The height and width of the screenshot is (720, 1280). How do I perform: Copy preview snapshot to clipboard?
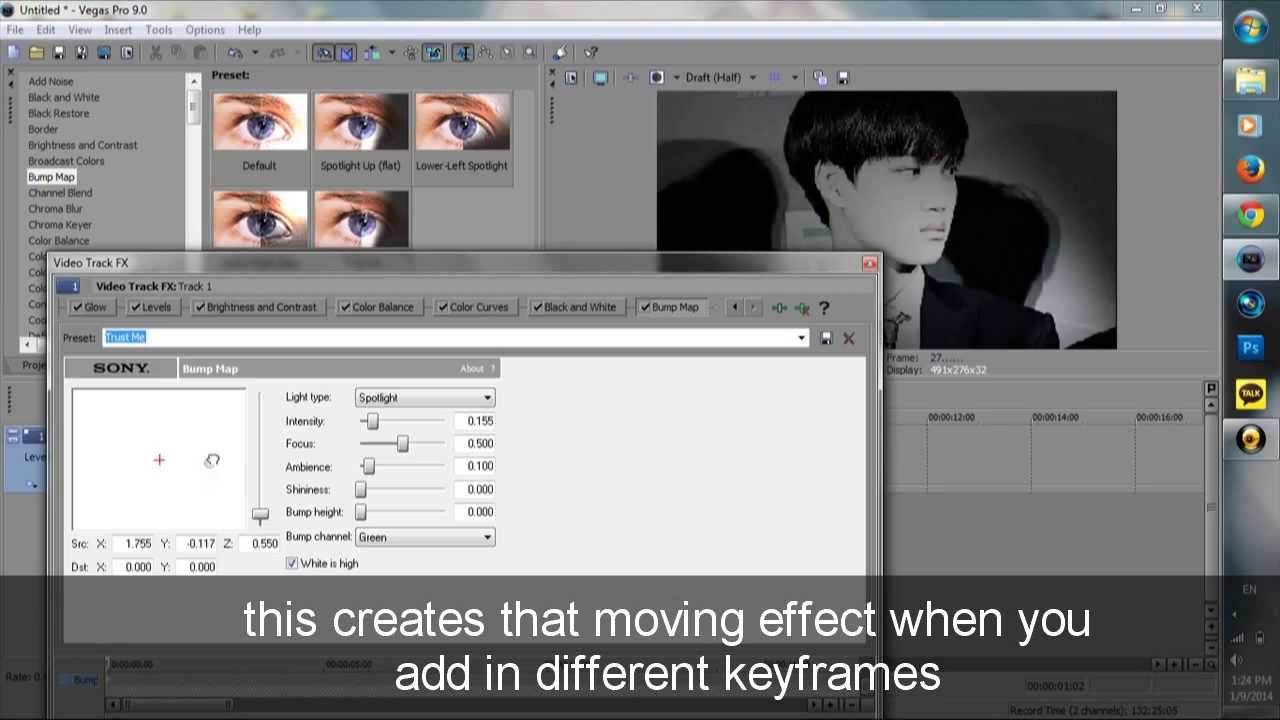[x=820, y=77]
